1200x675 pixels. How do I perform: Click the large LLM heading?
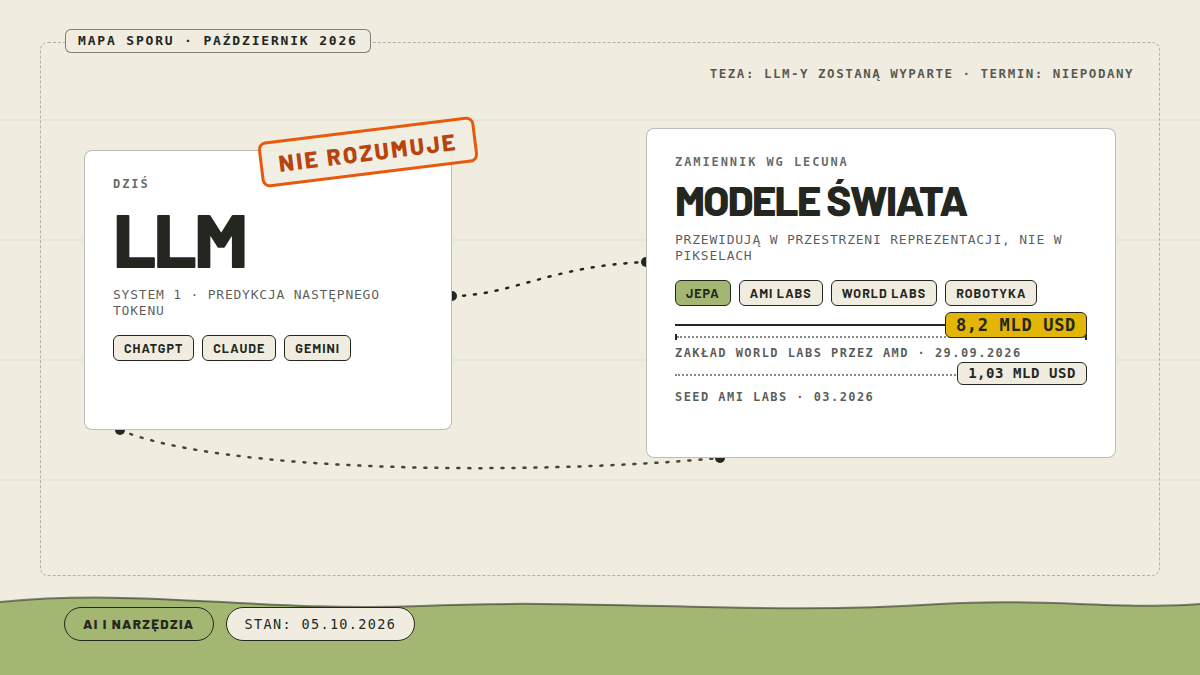(x=180, y=241)
